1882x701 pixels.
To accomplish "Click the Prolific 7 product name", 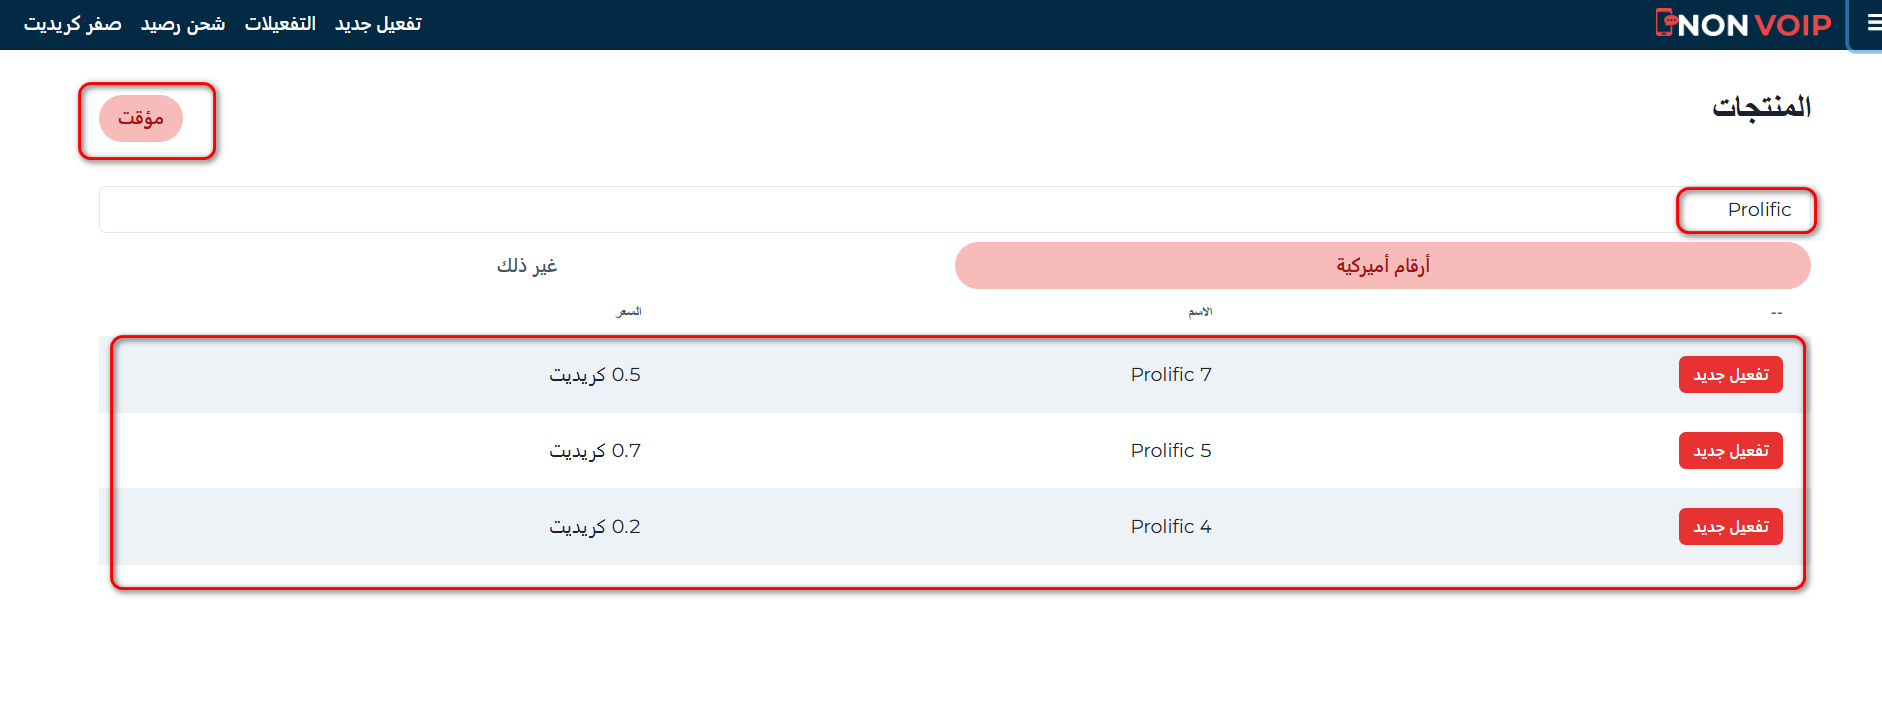I will tap(1170, 375).
